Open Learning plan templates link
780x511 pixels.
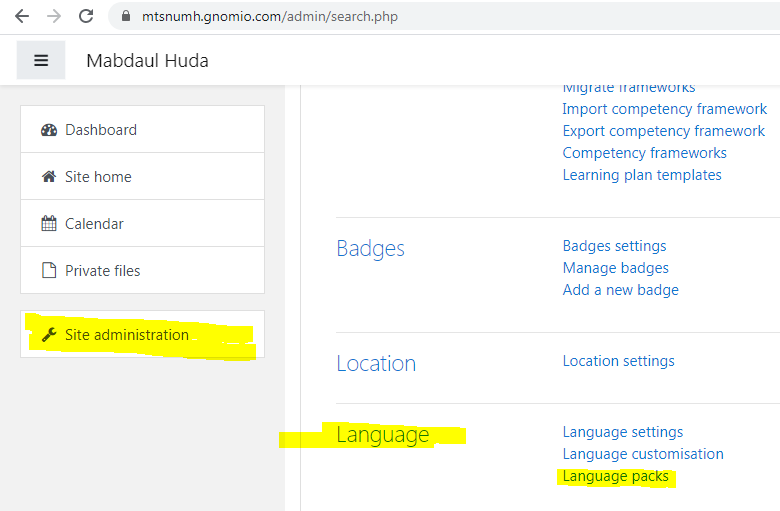pyautogui.click(x=642, y=175)
